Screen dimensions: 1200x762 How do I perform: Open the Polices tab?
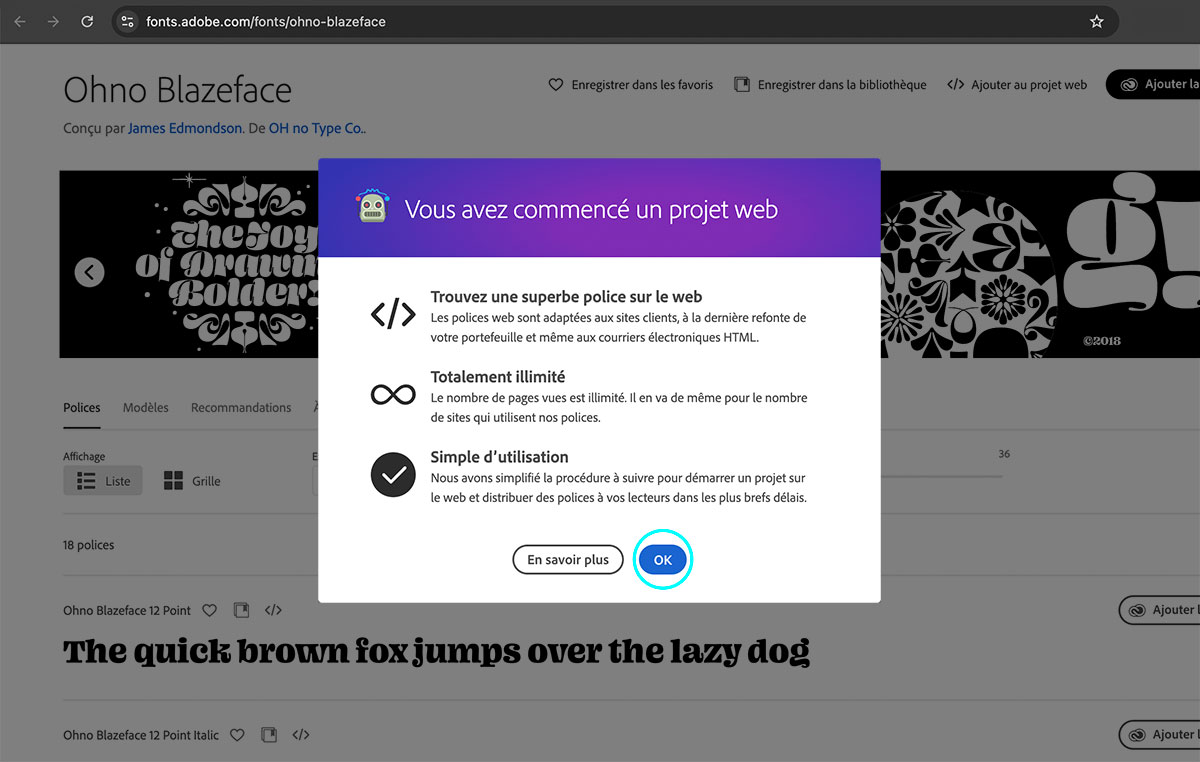pos(82,408)
